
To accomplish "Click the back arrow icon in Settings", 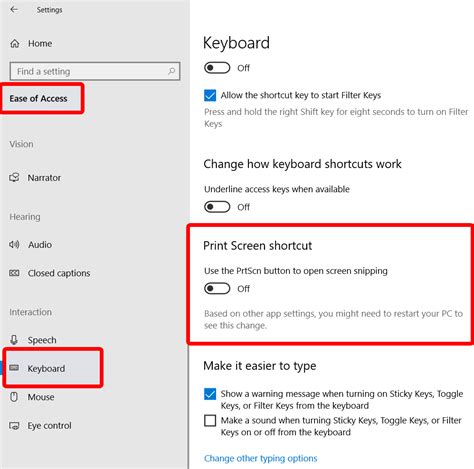I will click(x=14, y=9).
